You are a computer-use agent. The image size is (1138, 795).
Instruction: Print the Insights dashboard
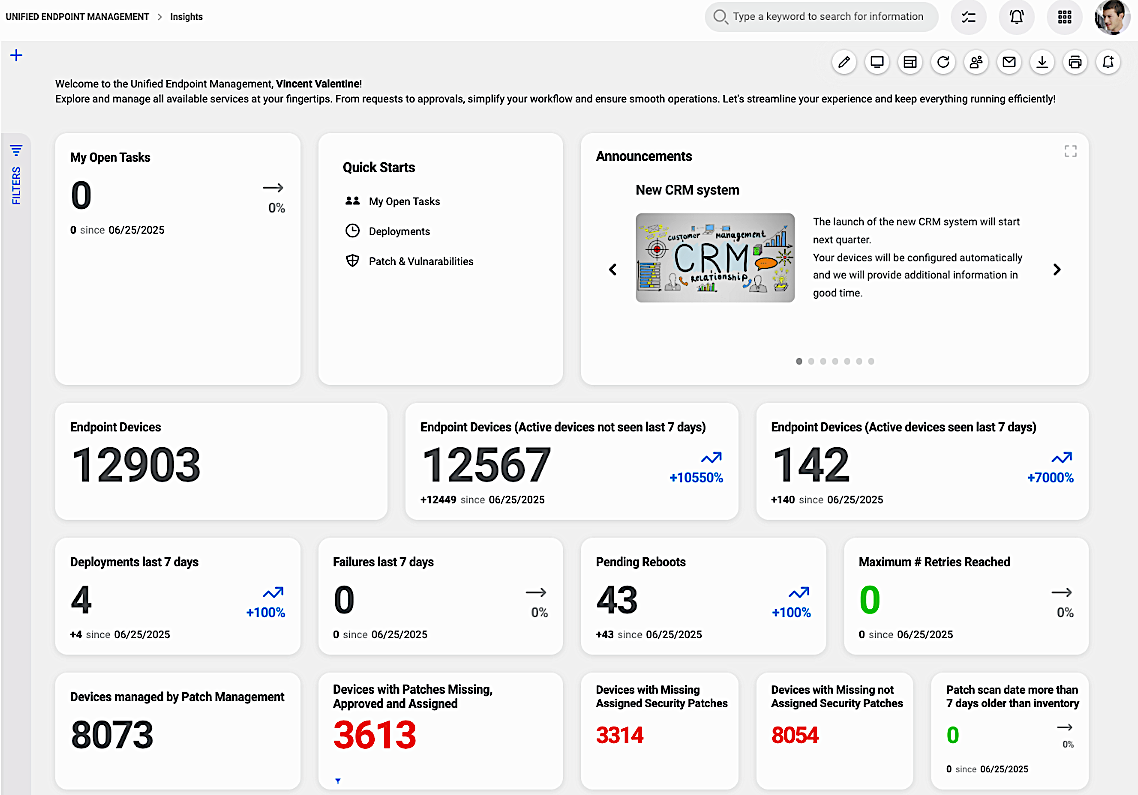(x=1075, y=62)
